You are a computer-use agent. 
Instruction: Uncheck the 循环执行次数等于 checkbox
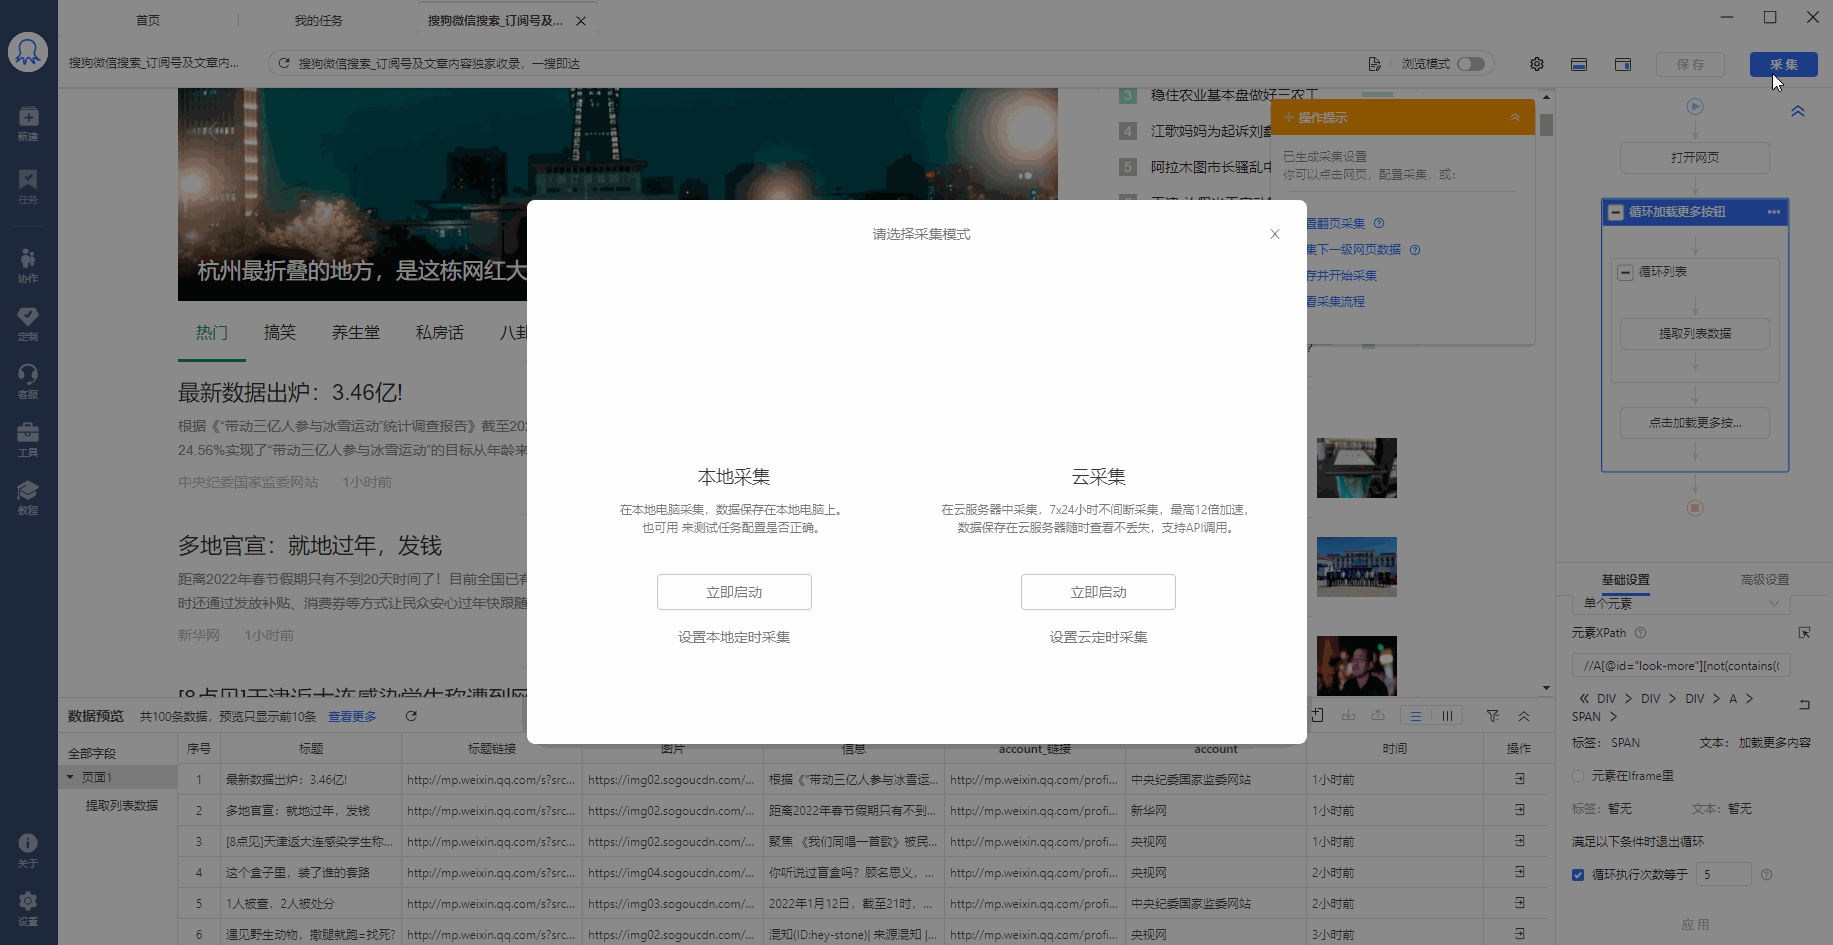pos(1578,875)
